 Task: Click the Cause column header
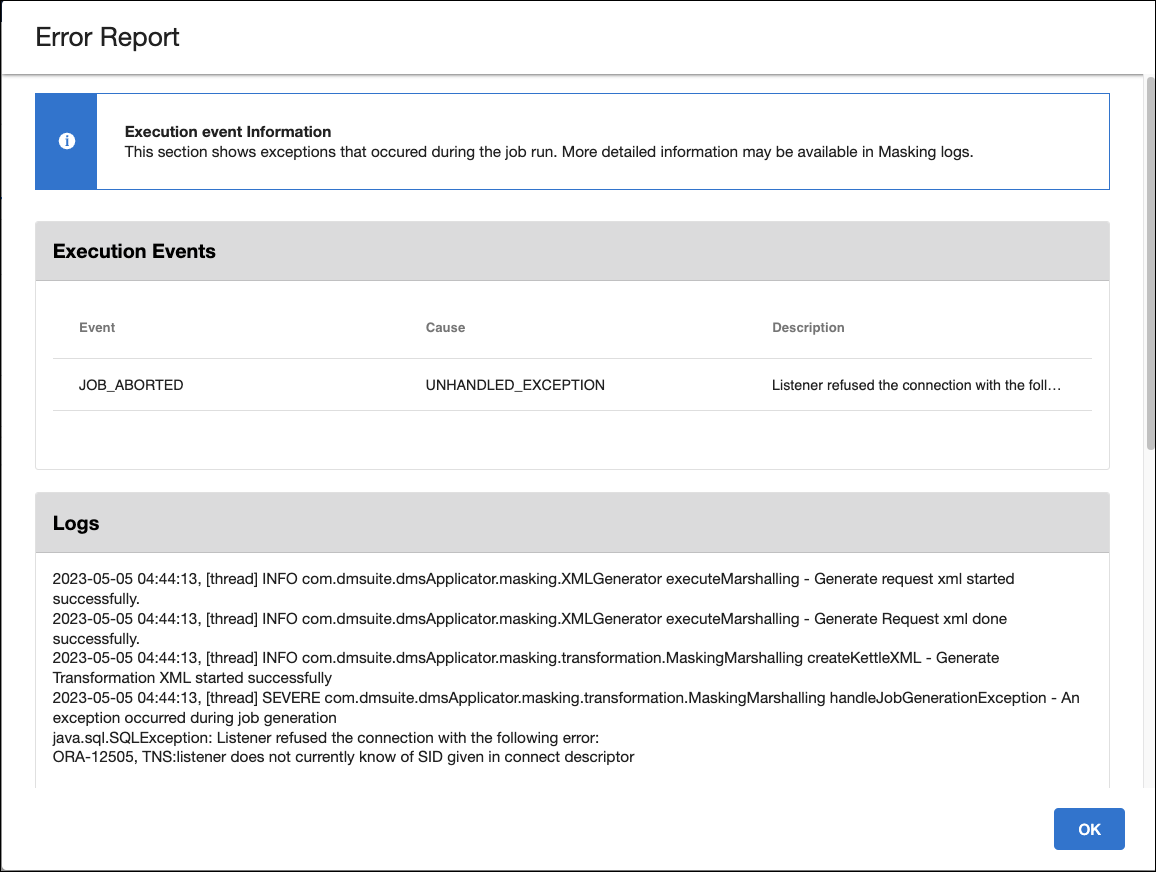click(x=445, y=328)
